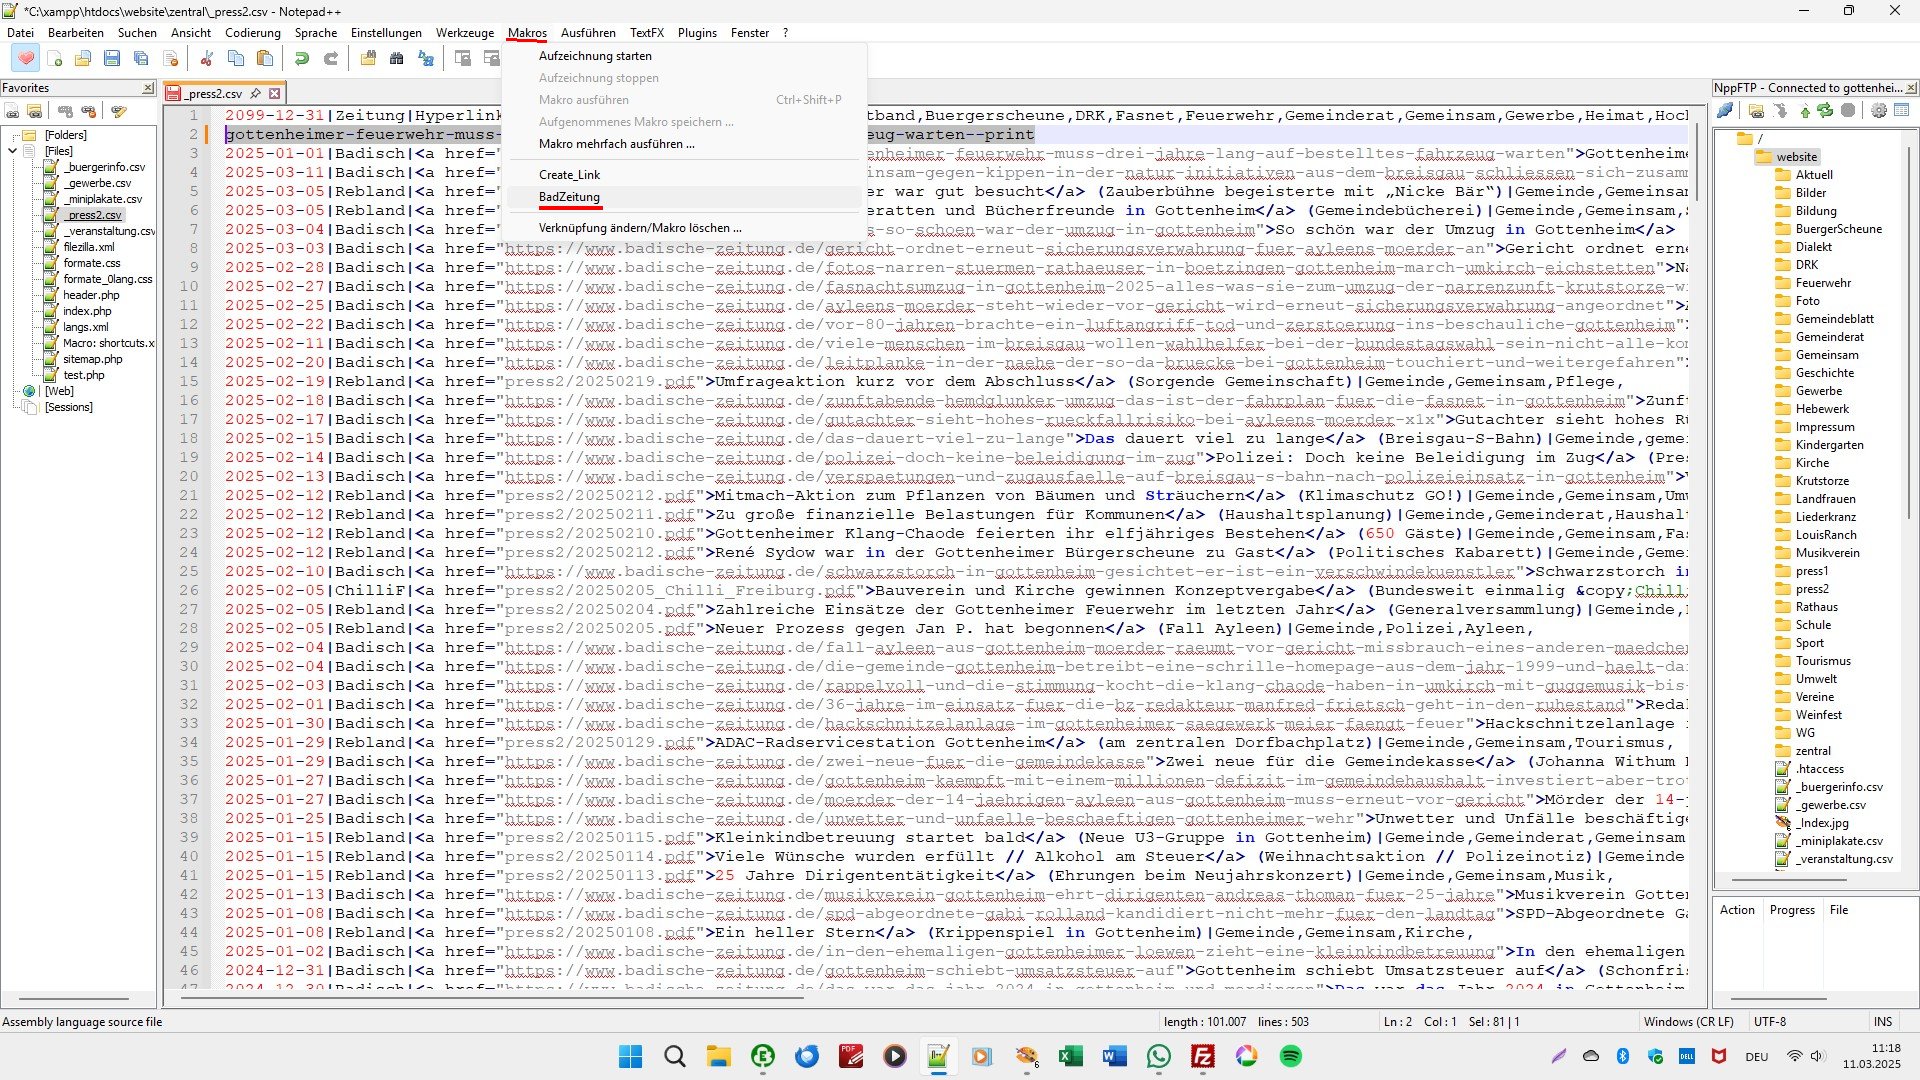Click the green Undo arrow icon
Image resolution: width=1920 pixels, height=1080 pixels.
coord(301,59)
